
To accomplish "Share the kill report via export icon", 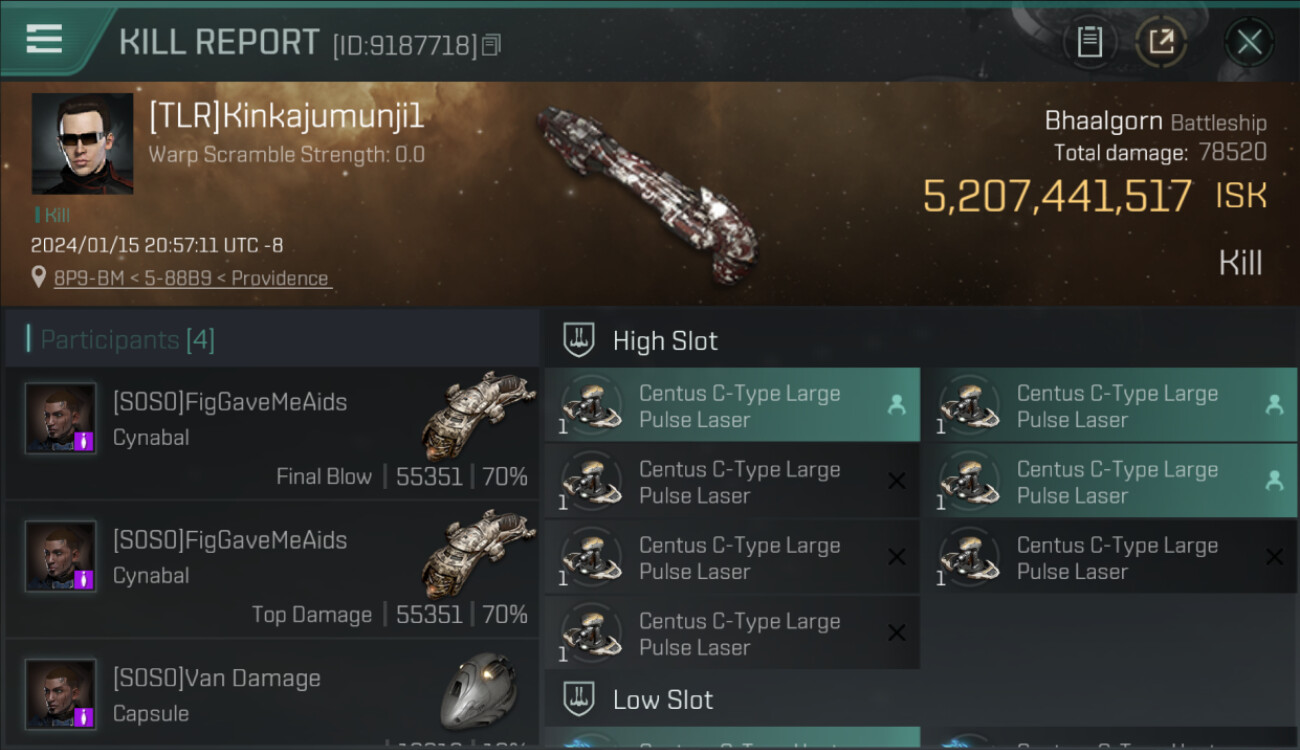I will 1161,42.
